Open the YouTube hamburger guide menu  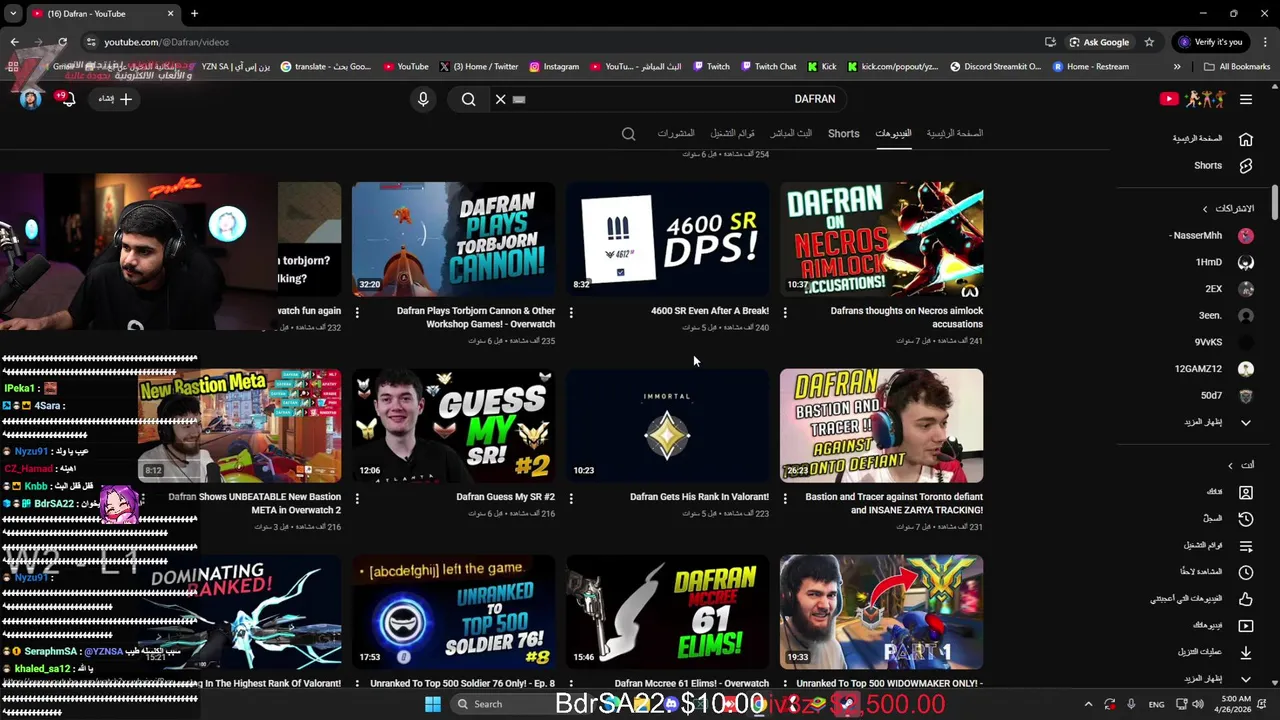tap(1245, 99)
